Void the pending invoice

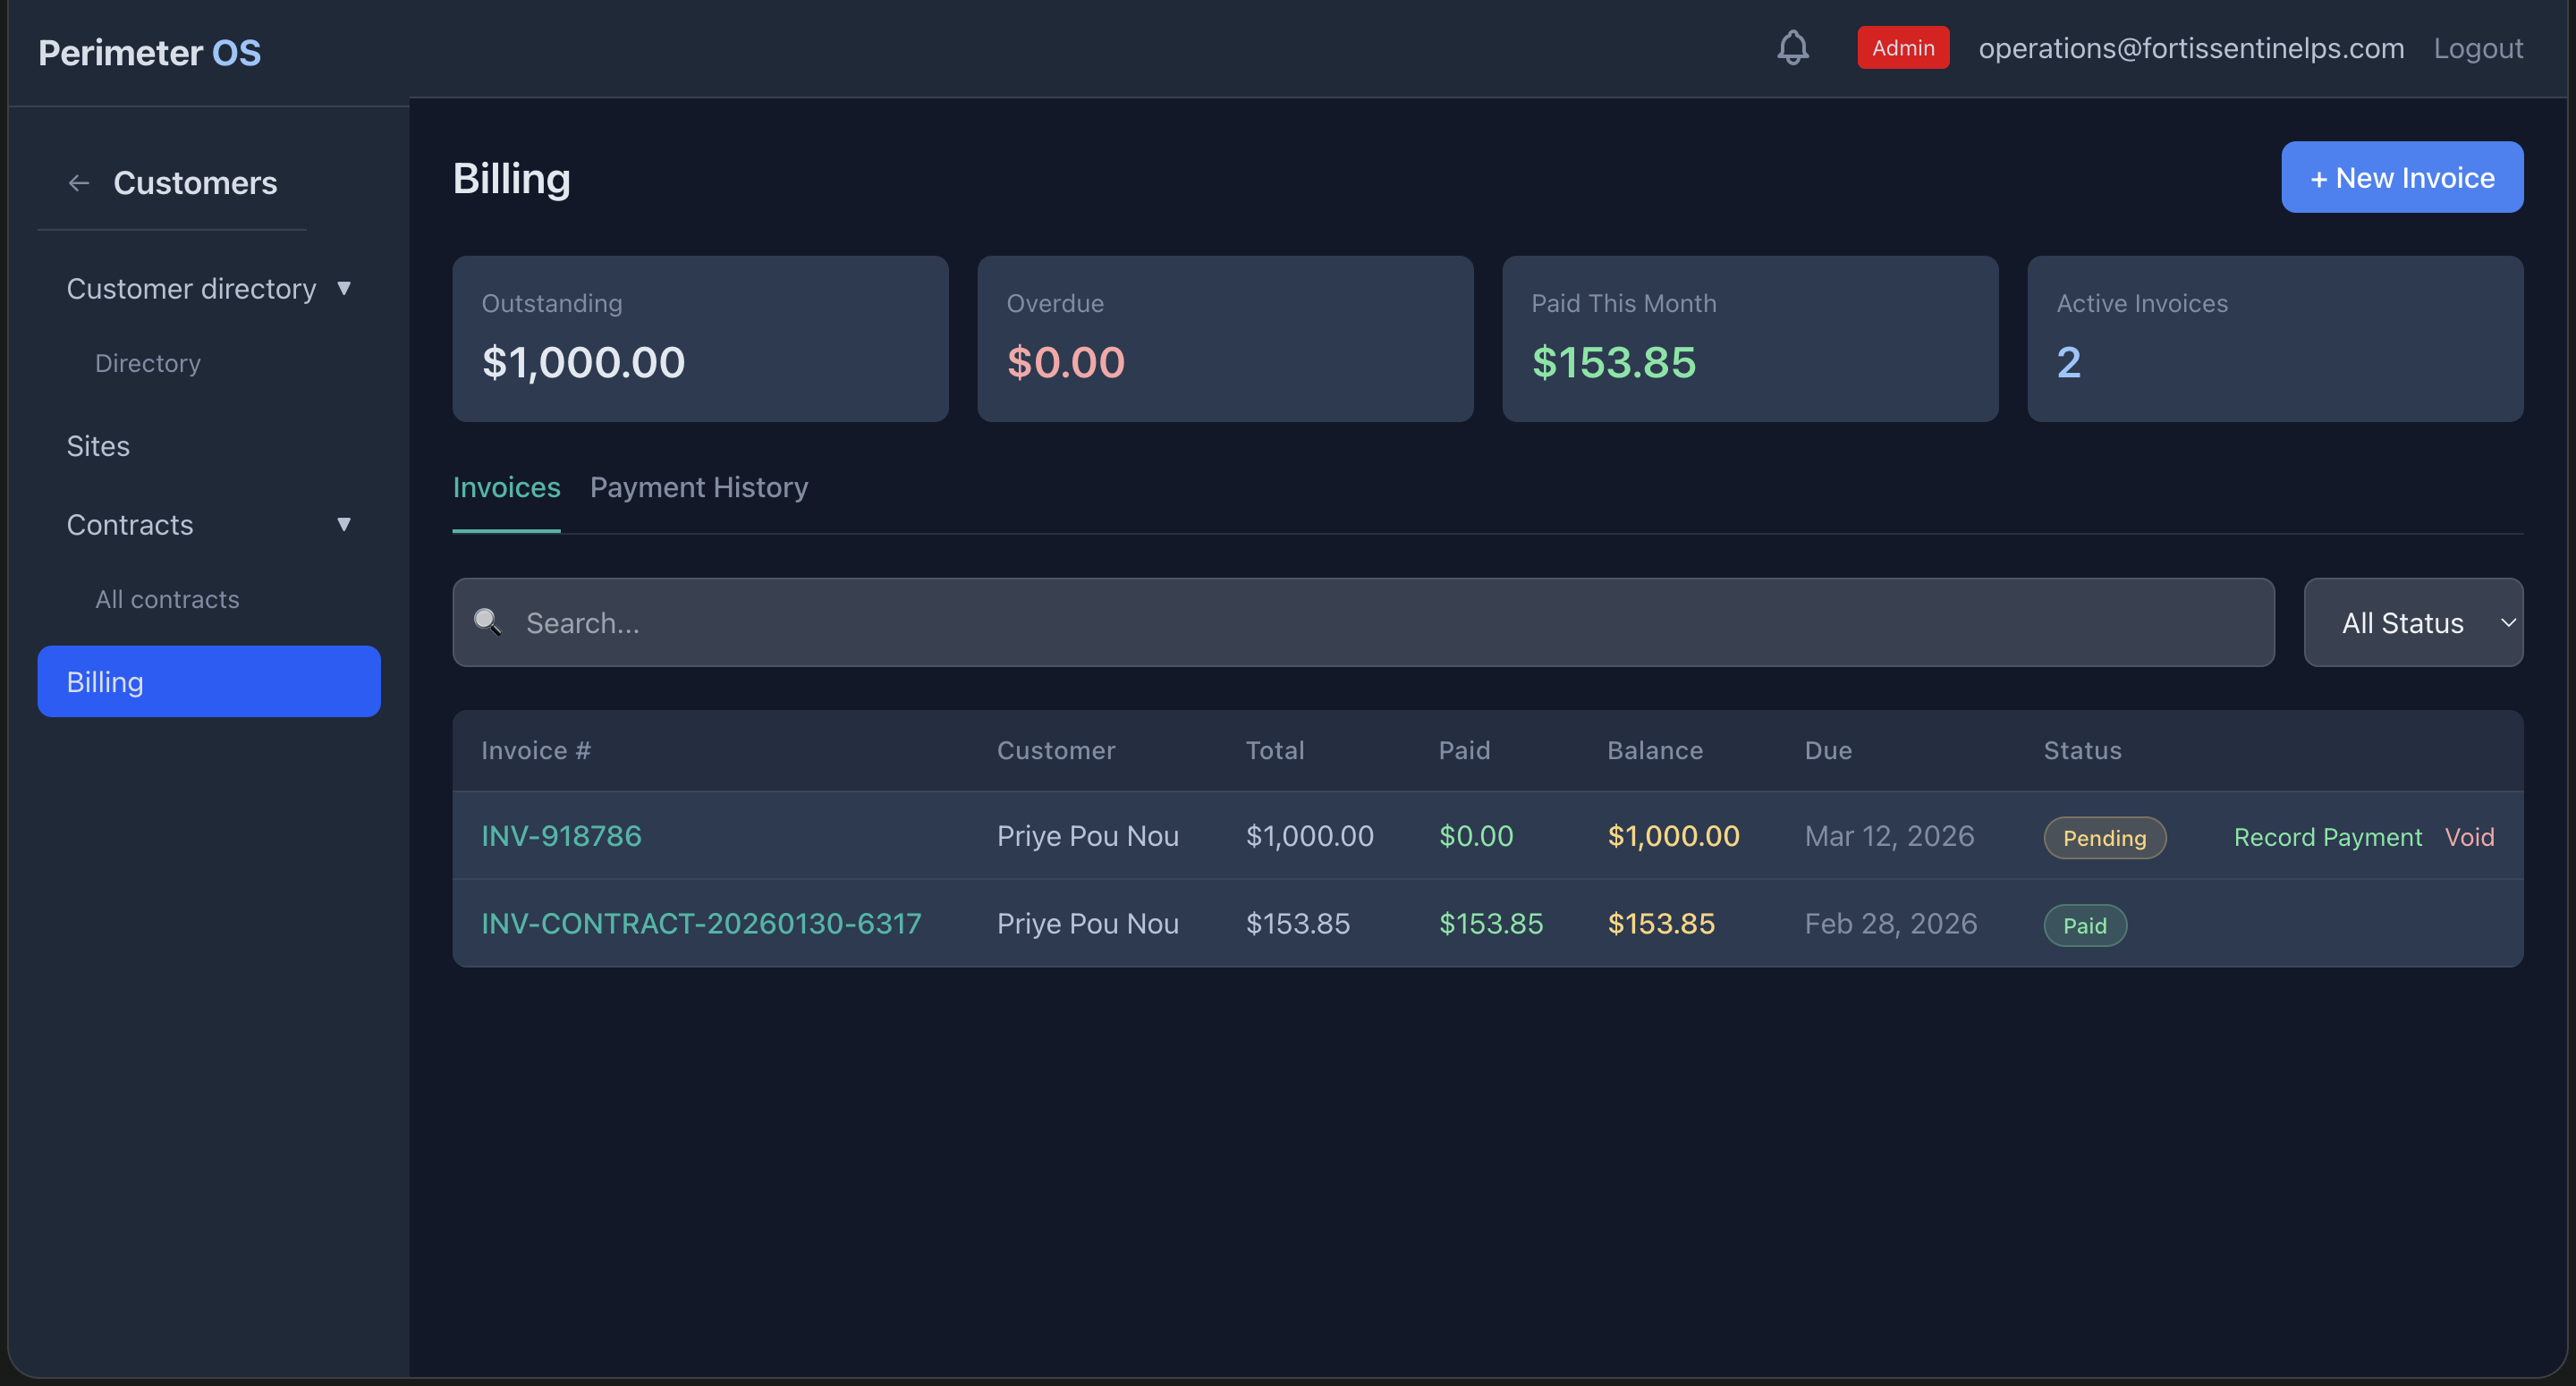coord(2469,837)
